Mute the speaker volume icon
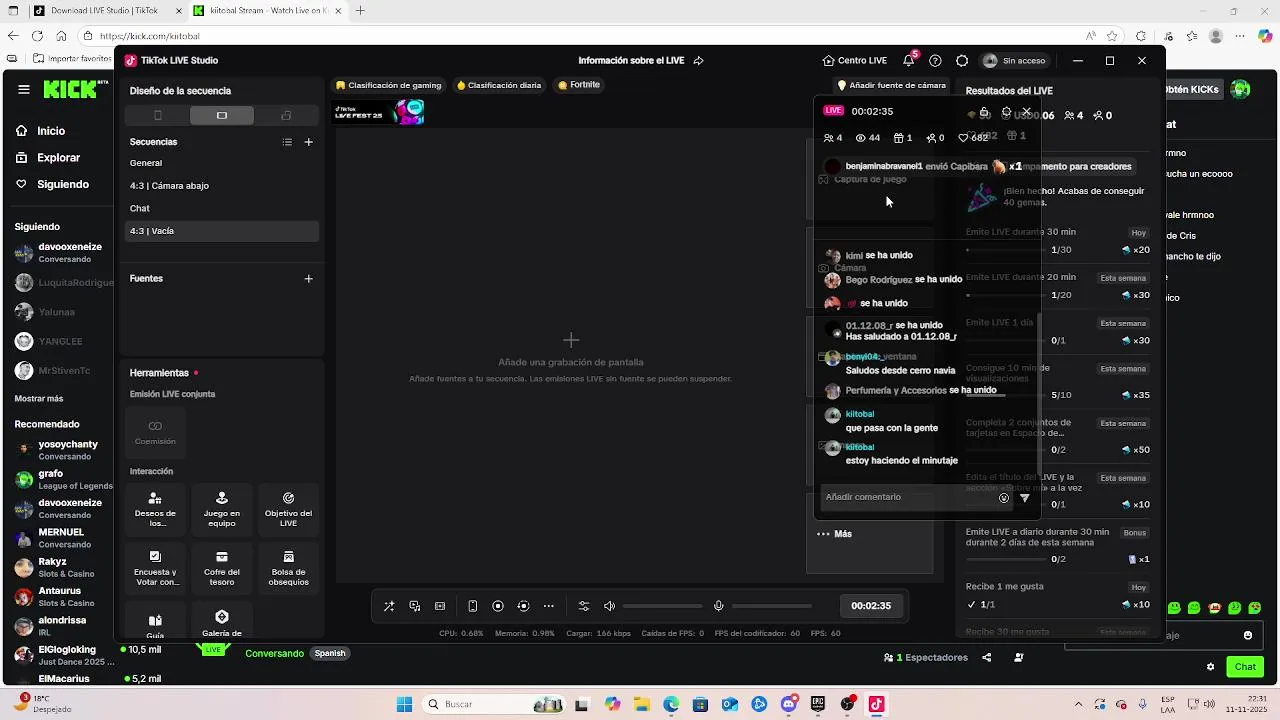Viewport: 1280px width, 720px height. [609, 606]
